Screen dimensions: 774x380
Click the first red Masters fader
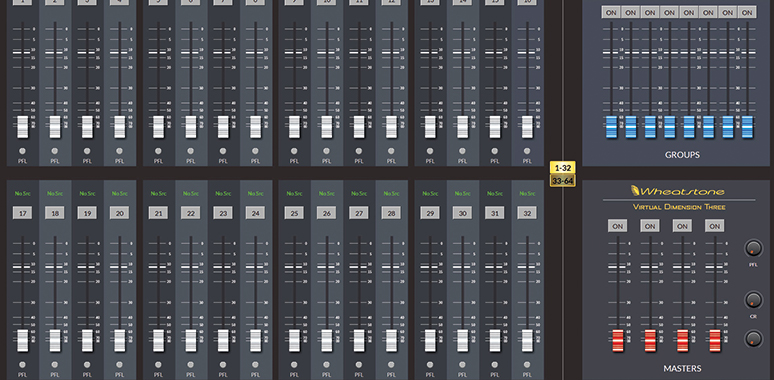tap(617, 340)
